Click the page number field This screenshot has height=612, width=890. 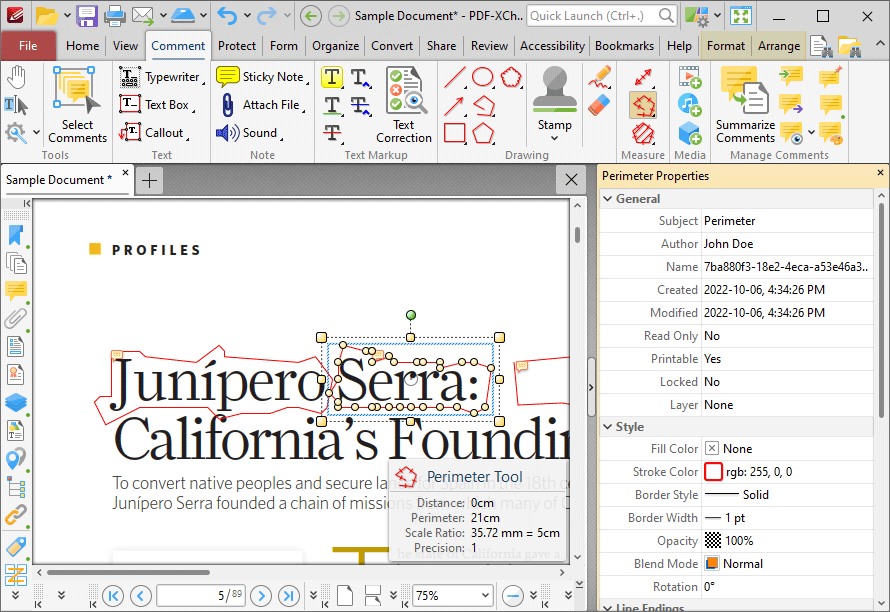pyautogui.click(x=201, y=596)
